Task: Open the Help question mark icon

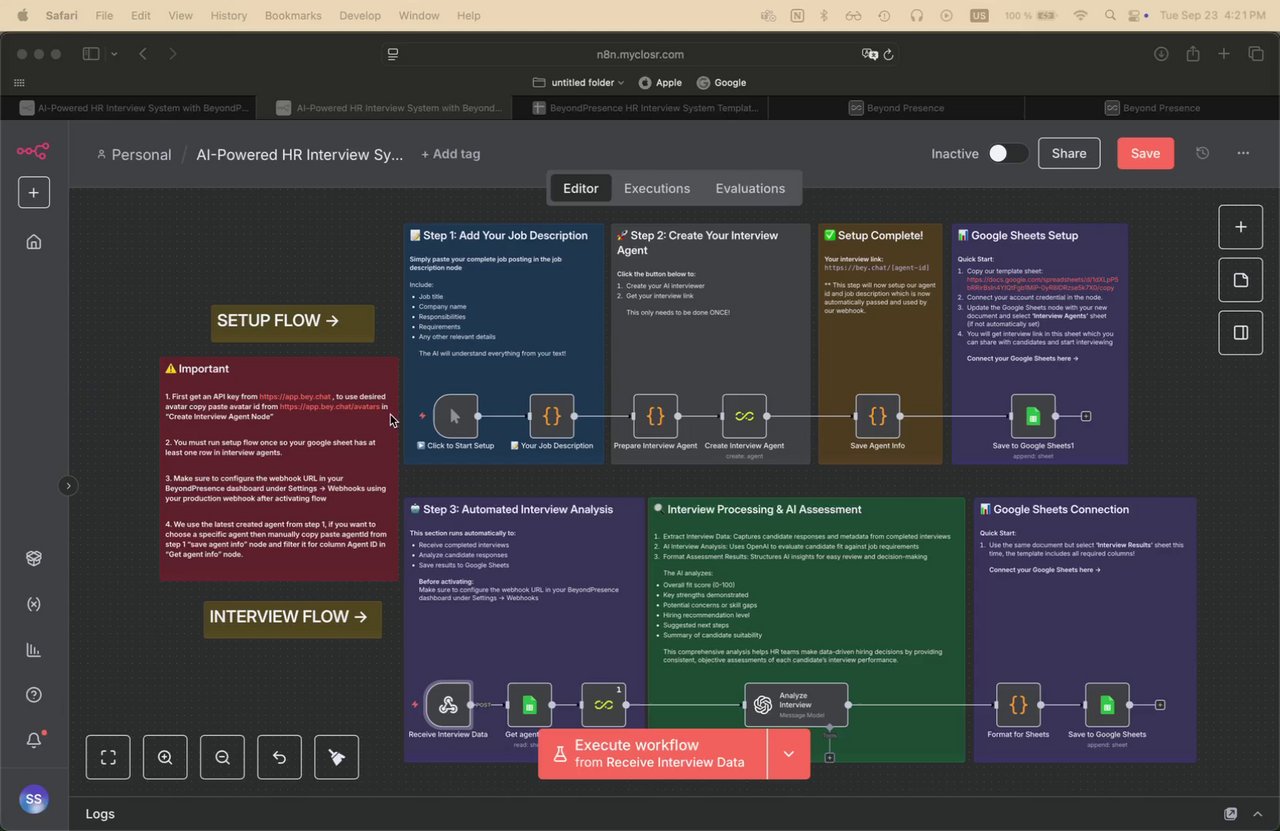Action: click(x=33, y=695)
